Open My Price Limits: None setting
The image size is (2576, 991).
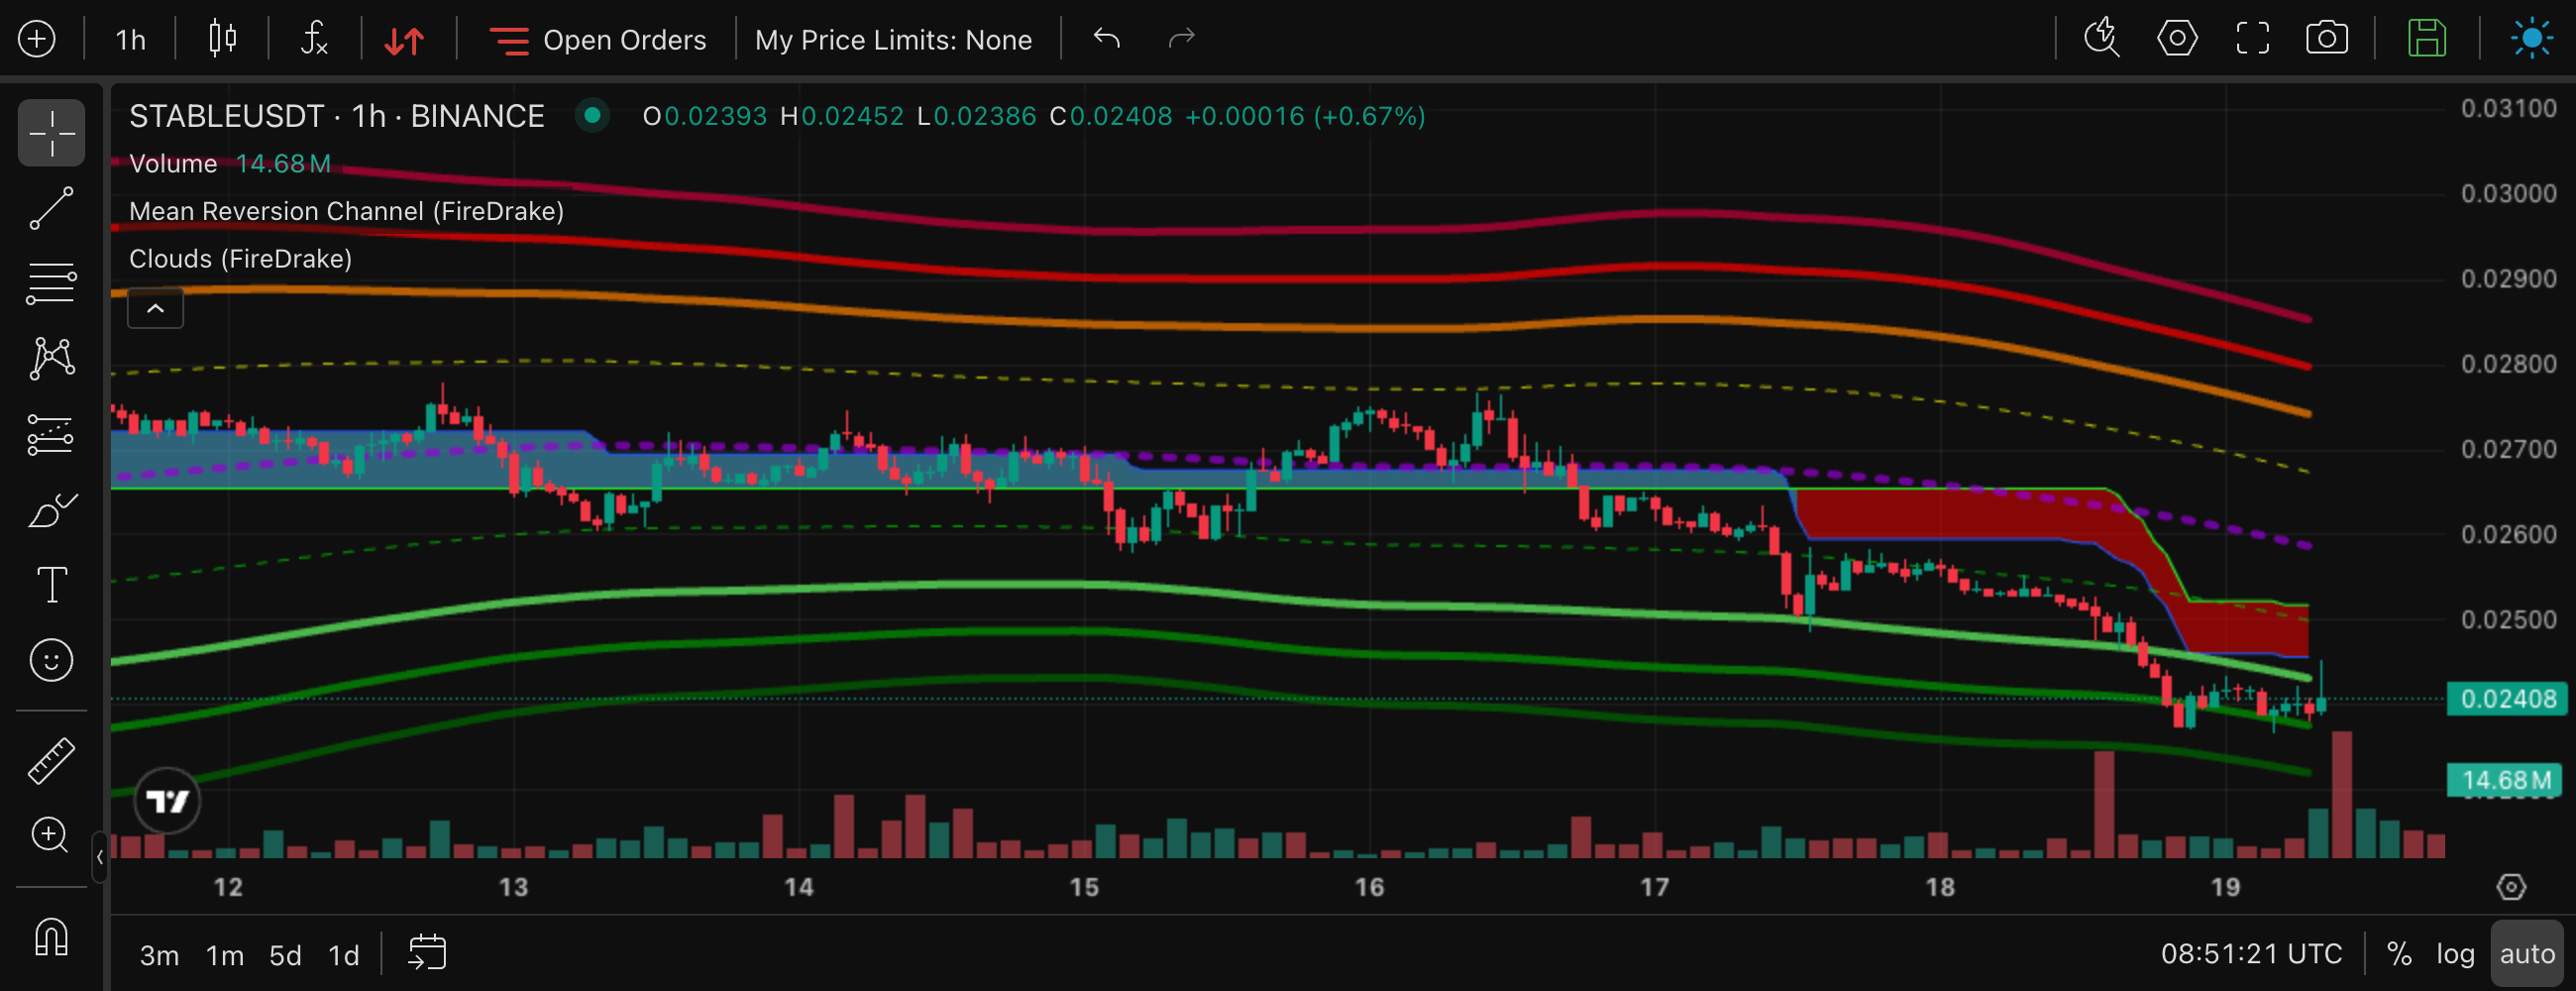tap(893, 40)
